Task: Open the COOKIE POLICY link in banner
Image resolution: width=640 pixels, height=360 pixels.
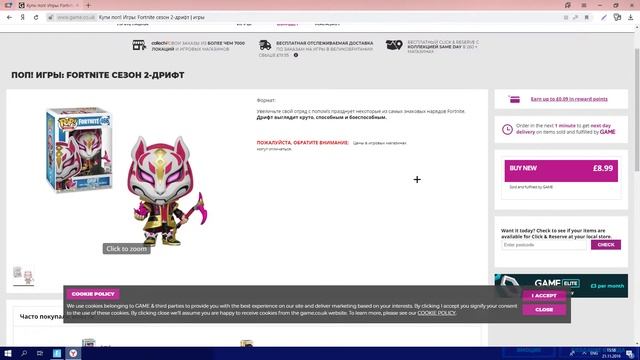Action: [436, 313]
